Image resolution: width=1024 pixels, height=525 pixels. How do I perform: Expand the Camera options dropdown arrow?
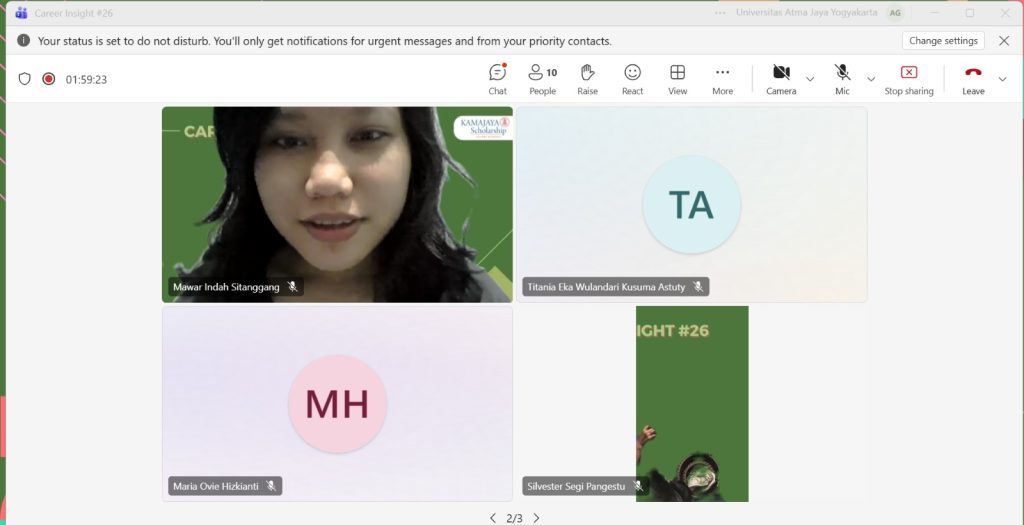pos(810,79)
